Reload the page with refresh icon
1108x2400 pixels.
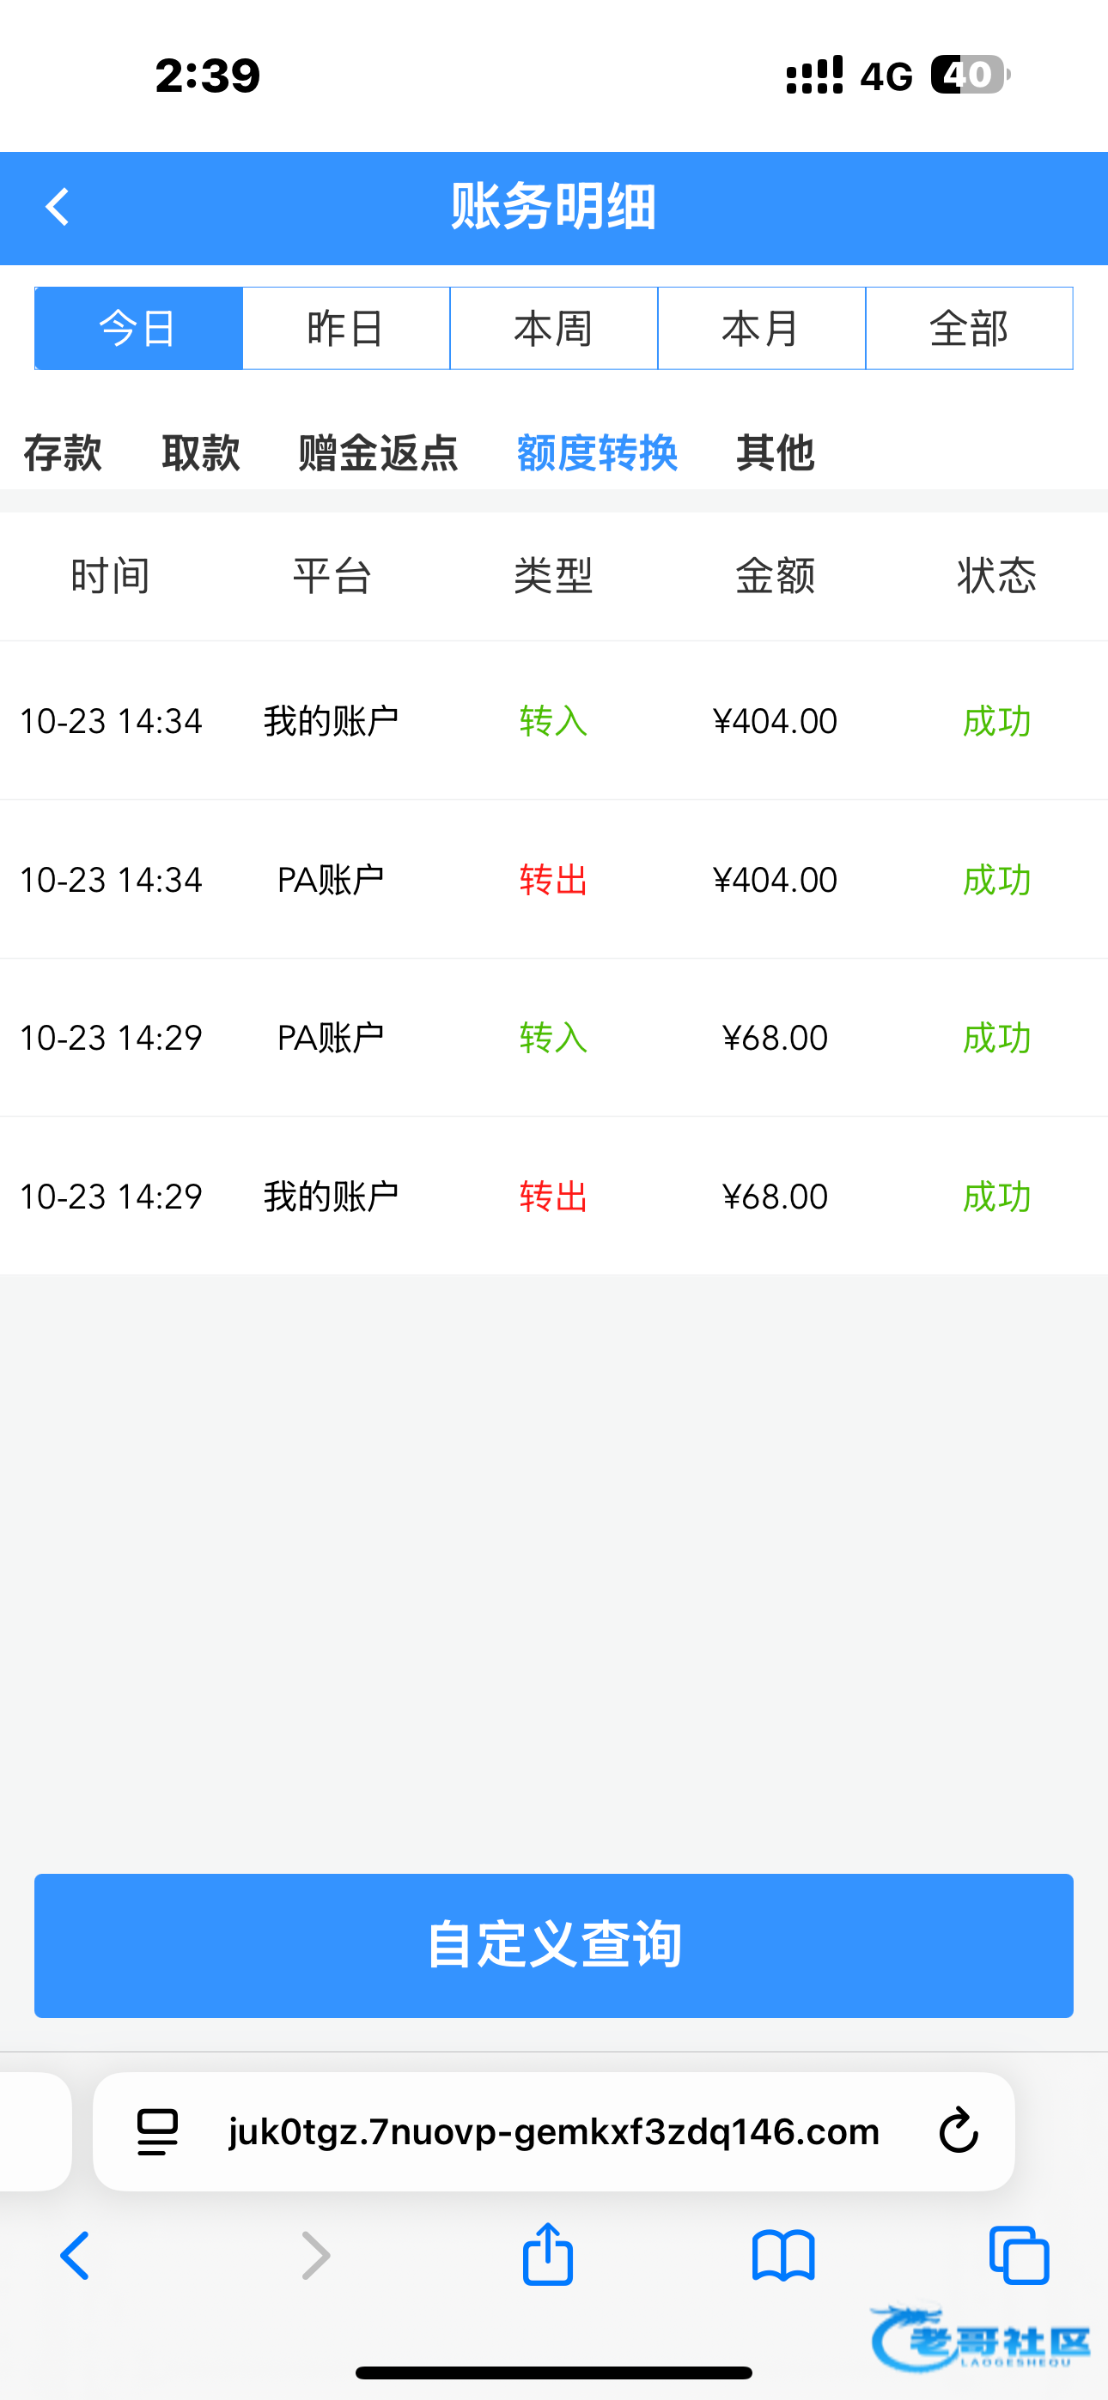958,2131
